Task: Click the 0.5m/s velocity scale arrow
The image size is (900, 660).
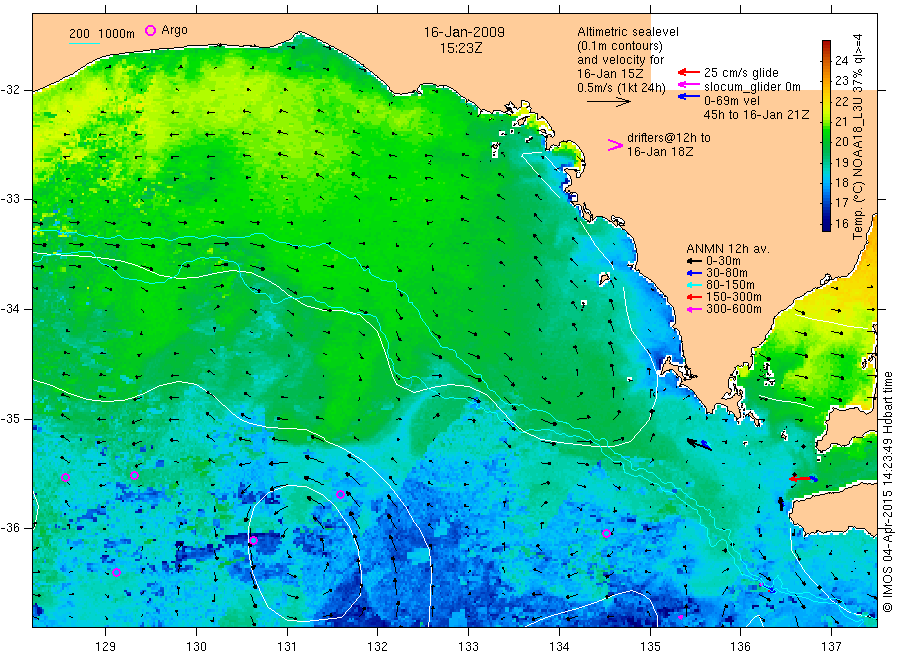Action: pyautogui.click(x=608, y=102)
